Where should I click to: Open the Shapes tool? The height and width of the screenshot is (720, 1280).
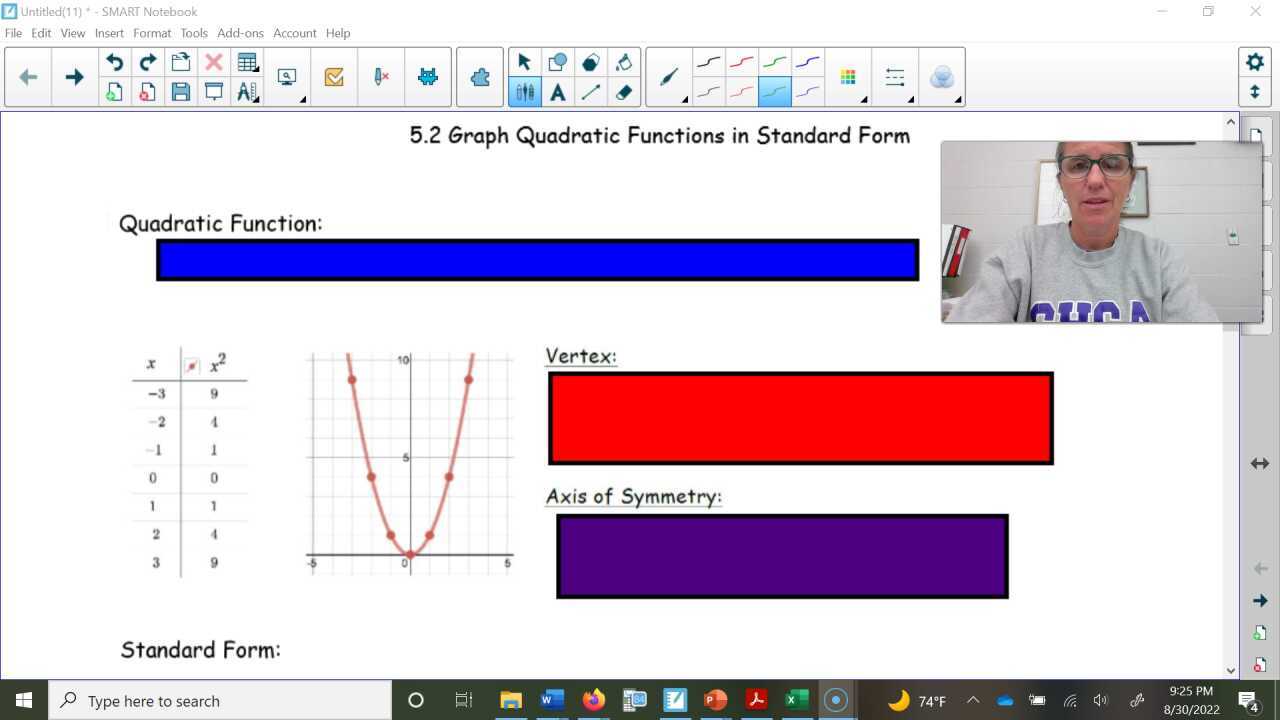pos(557,61)
